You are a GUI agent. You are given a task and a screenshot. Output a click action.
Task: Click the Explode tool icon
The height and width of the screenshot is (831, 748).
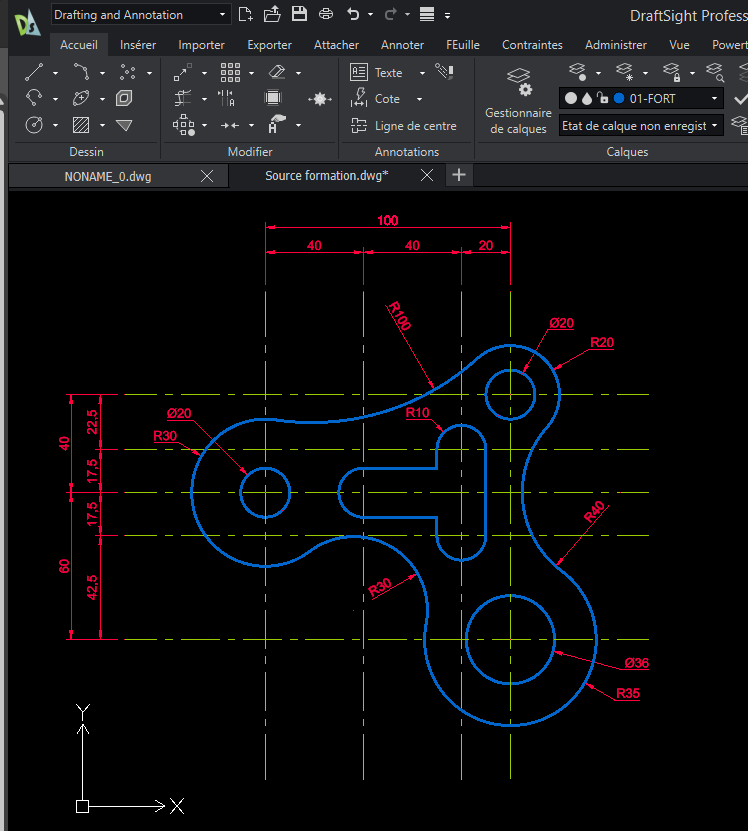pyautogui.click(x=320, y=99)
